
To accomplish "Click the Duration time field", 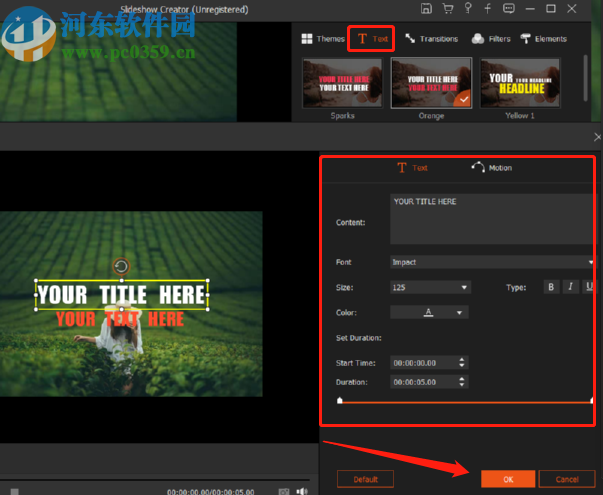I will tap(423, 382).
